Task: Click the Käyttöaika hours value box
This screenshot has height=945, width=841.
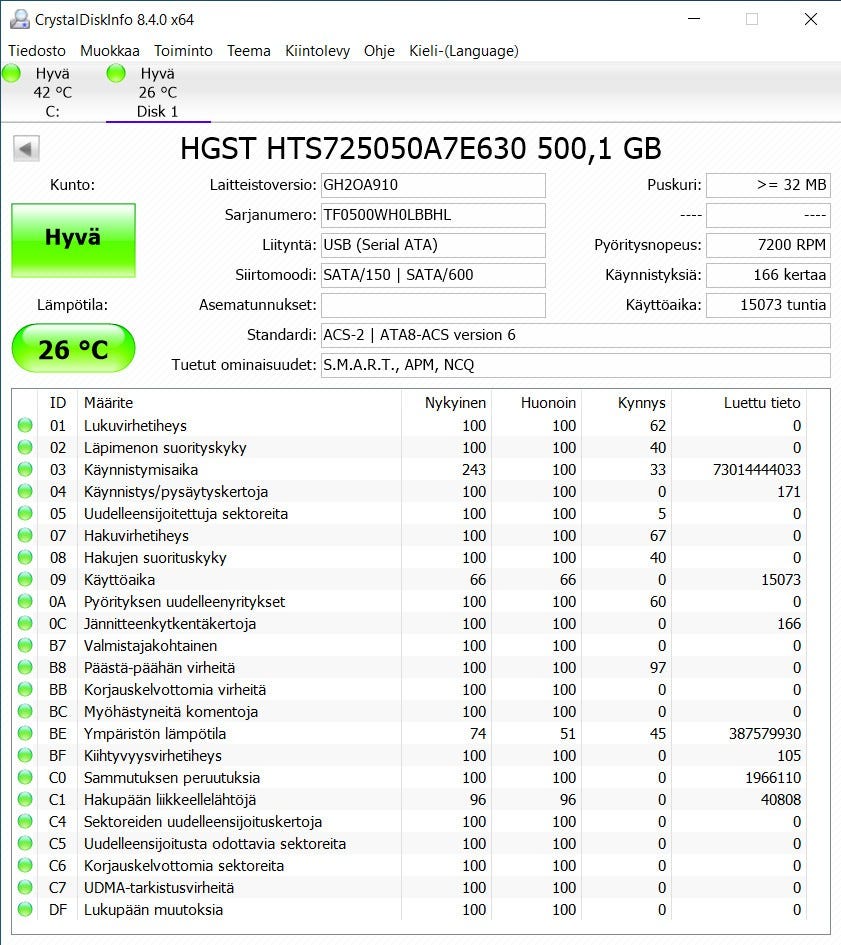Action: pos(767,305)
